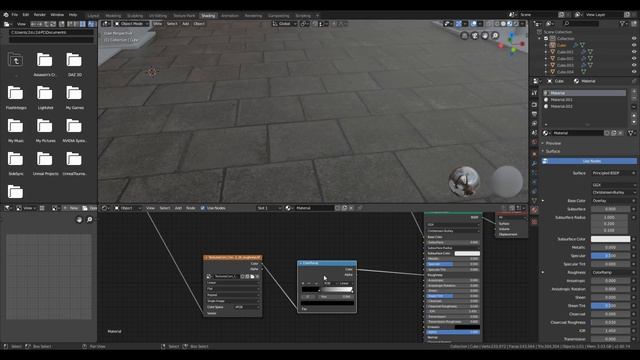This screenshot has width=640, height=360.
Task: Open the DAZ 3D folder
Action: (x=74, y=64)
